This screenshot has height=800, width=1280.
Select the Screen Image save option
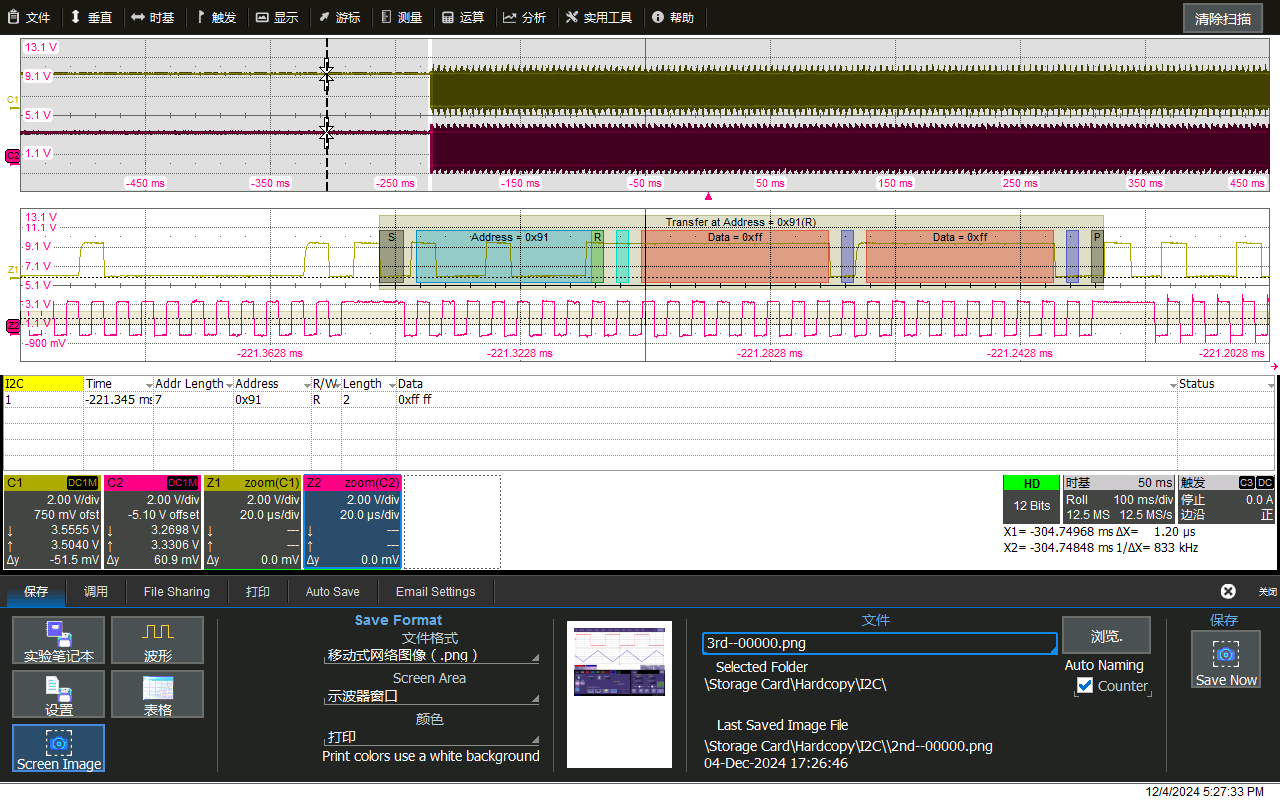click(x=58, y=749)
